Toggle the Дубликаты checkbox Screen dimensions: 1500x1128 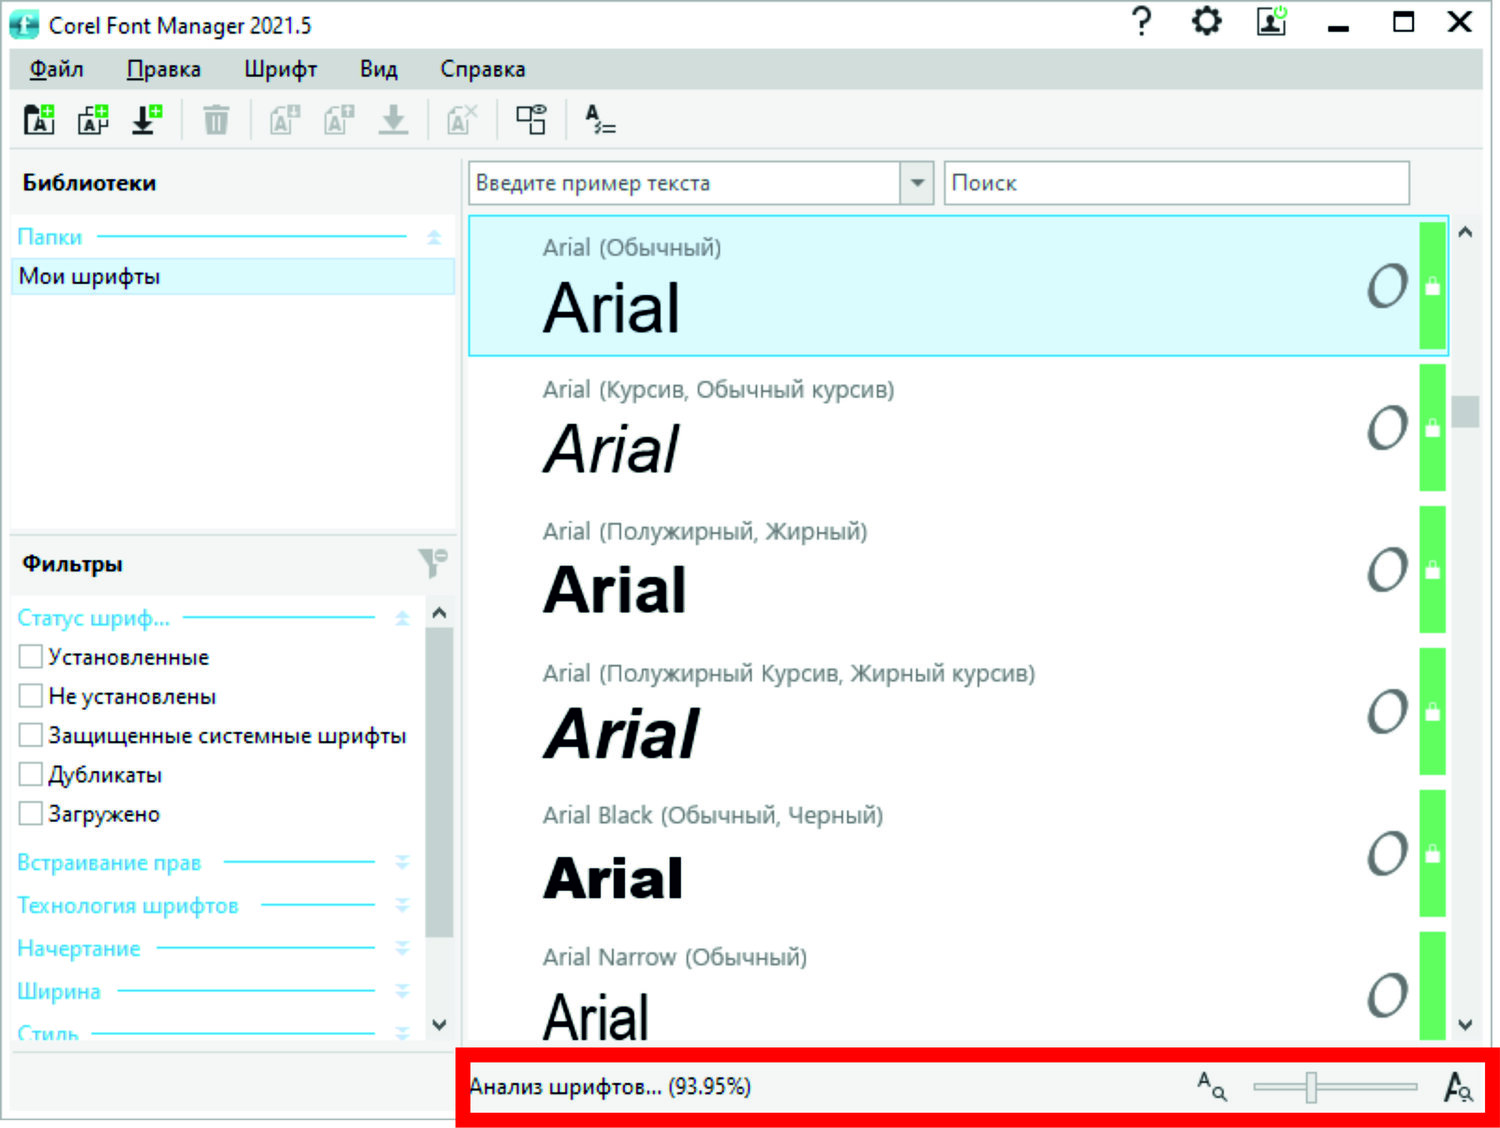(x=31, y=774)
